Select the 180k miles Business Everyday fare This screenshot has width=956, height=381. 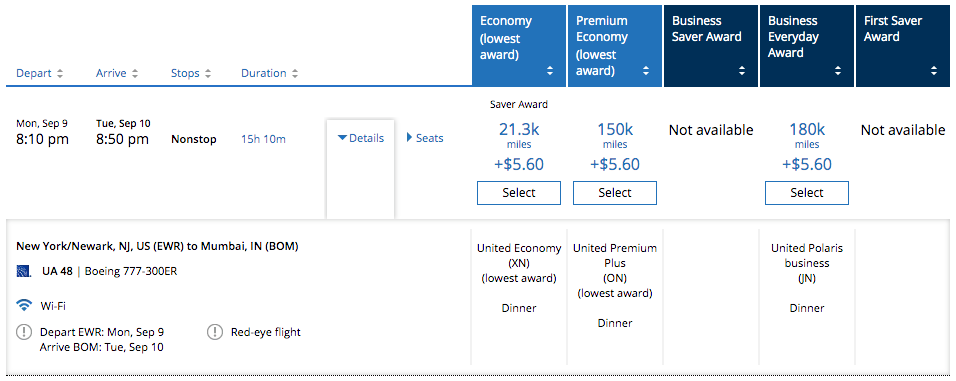click(x=807, y=193)
